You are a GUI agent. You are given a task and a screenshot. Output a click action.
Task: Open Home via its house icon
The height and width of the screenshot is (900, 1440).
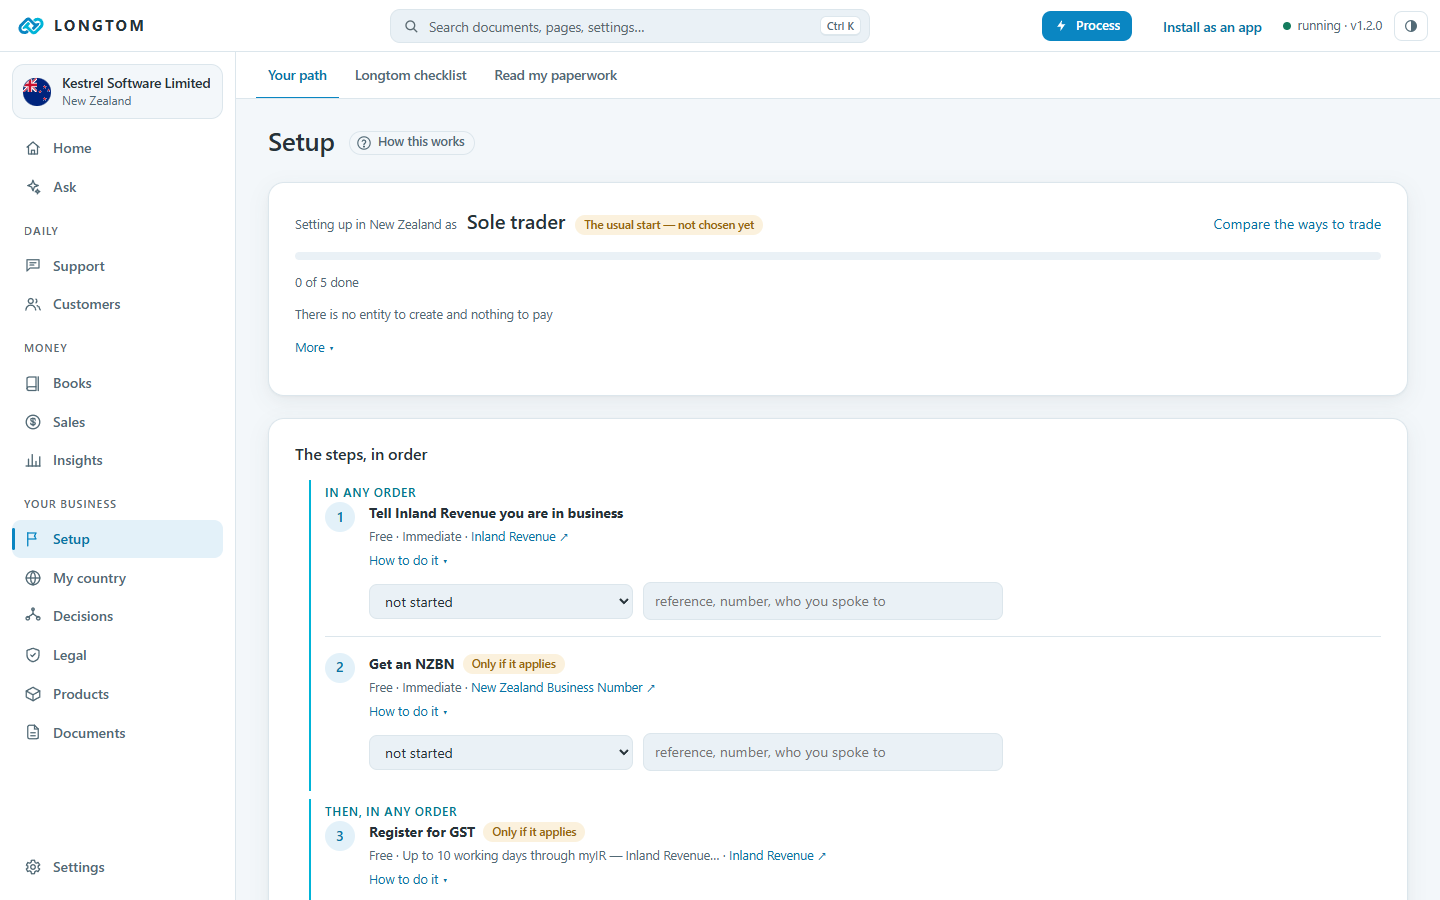pyautogui.click(x=33, y=148)
